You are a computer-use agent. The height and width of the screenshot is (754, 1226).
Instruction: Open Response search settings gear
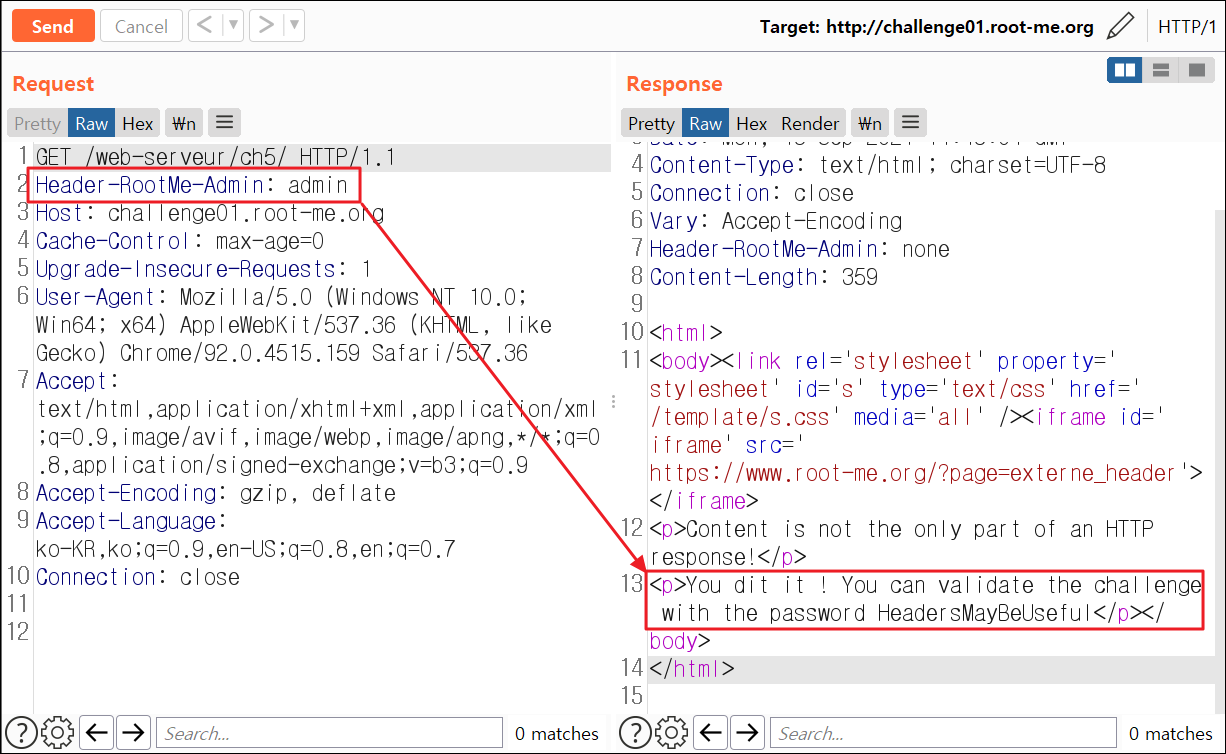click(672, 733)
